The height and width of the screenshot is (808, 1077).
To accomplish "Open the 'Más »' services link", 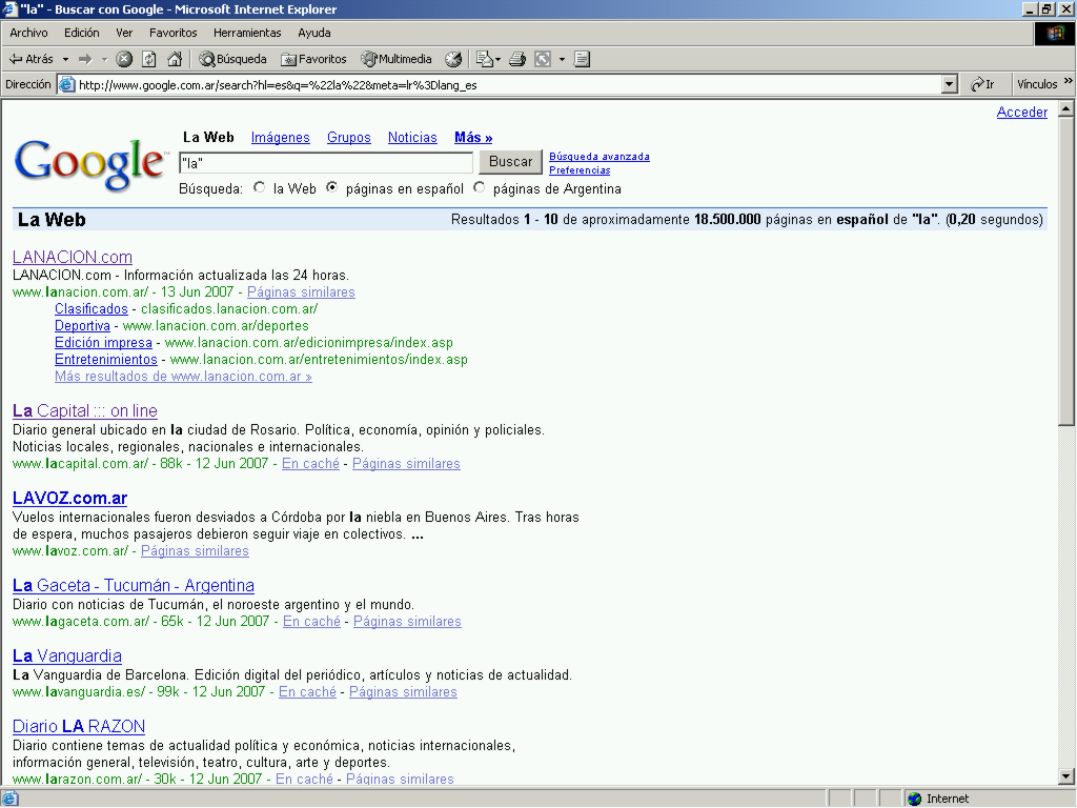I will (x=473, y=137).
